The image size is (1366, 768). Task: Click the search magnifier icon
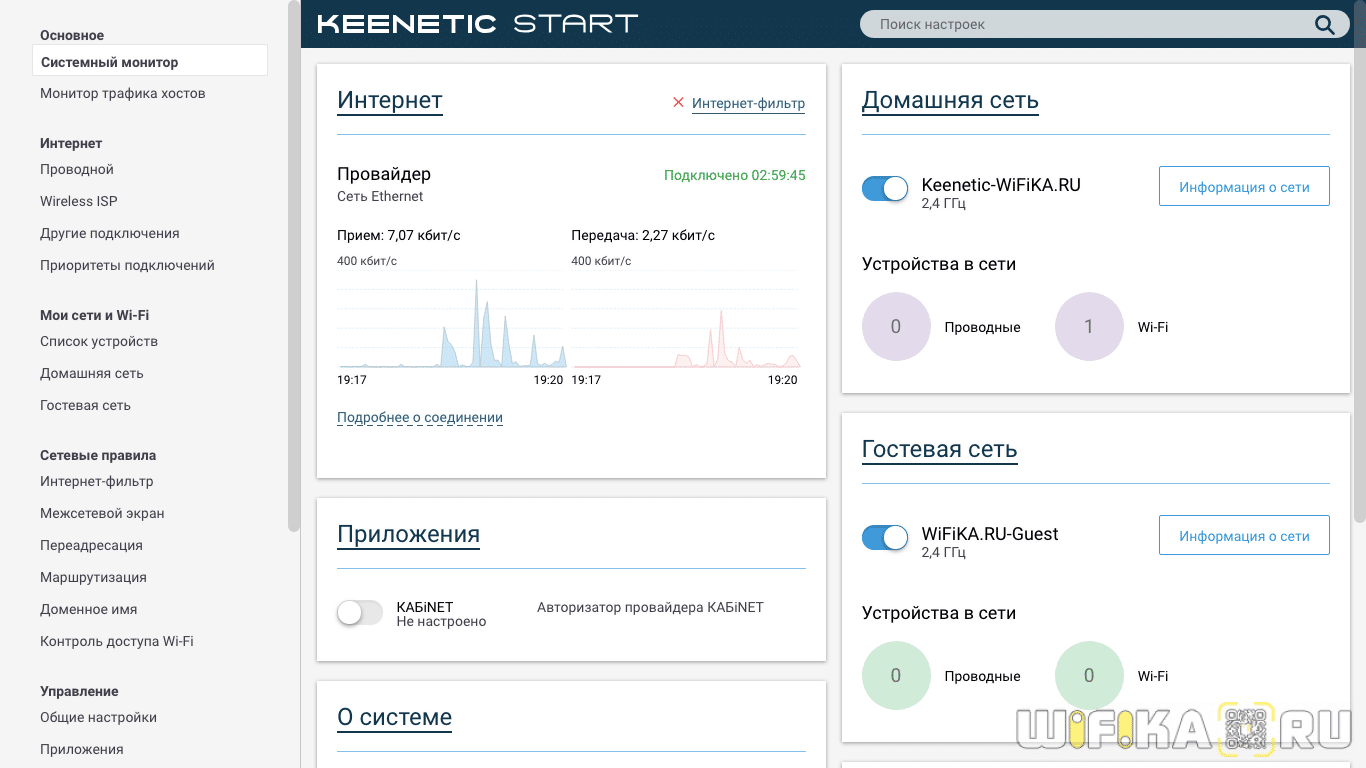pos(1324,25)
